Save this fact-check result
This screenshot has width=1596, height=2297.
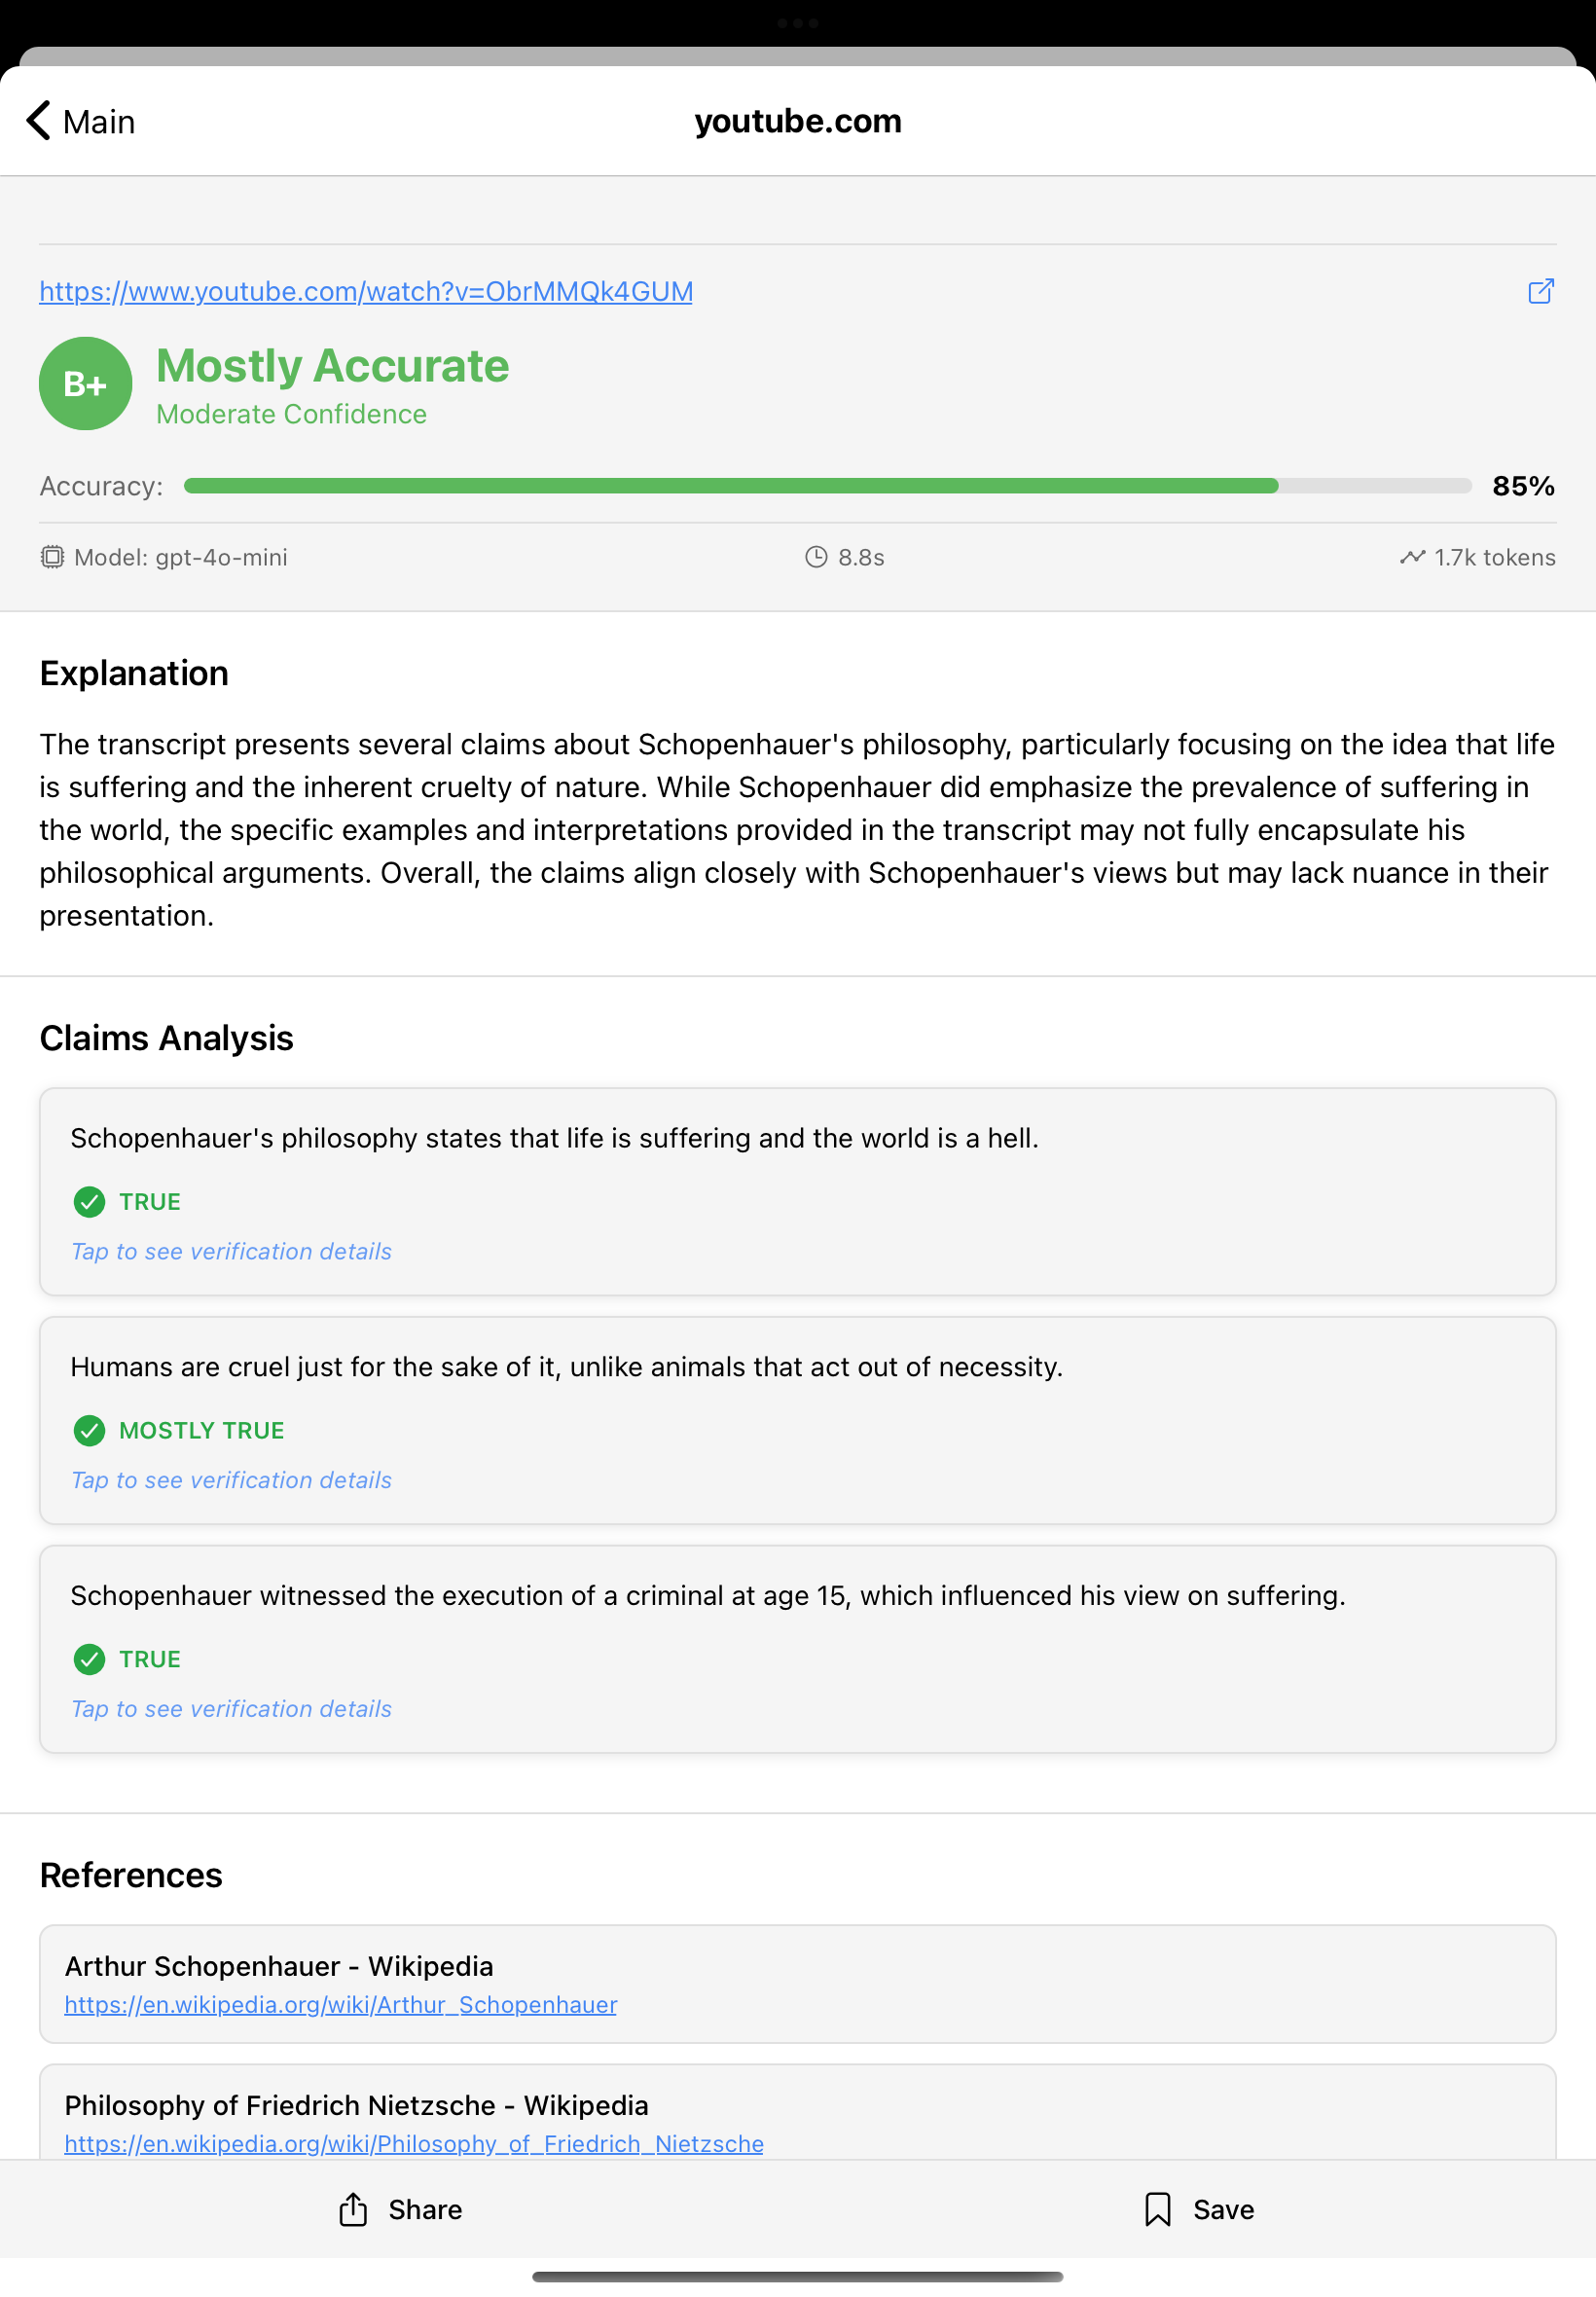point(1198,2209)
